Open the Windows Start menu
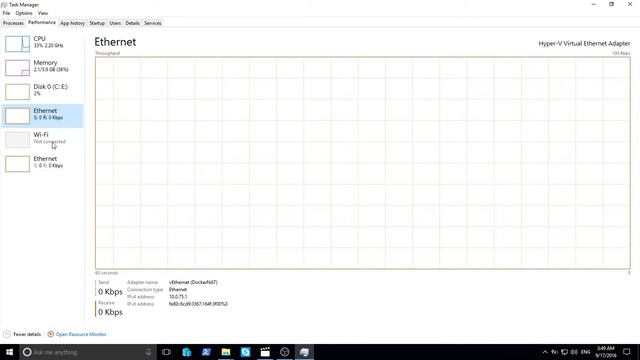640x360 pixels. coord(9,352)
